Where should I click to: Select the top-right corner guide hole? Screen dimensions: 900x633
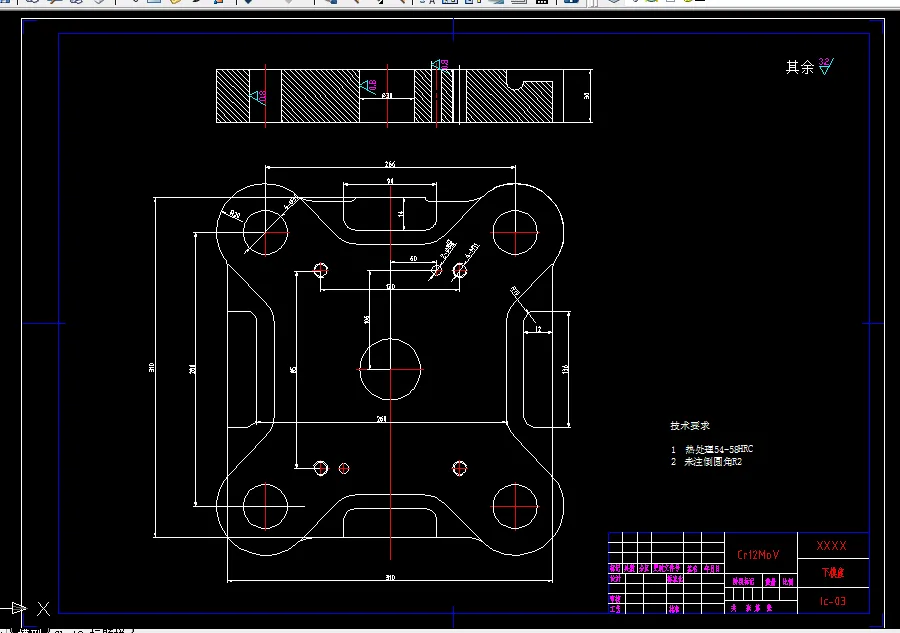[515, 232]
